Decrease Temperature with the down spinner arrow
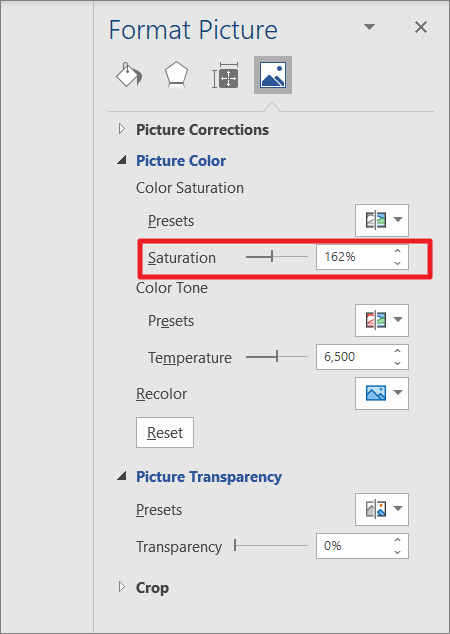This screenshot has width=450, height=634. 397,363
